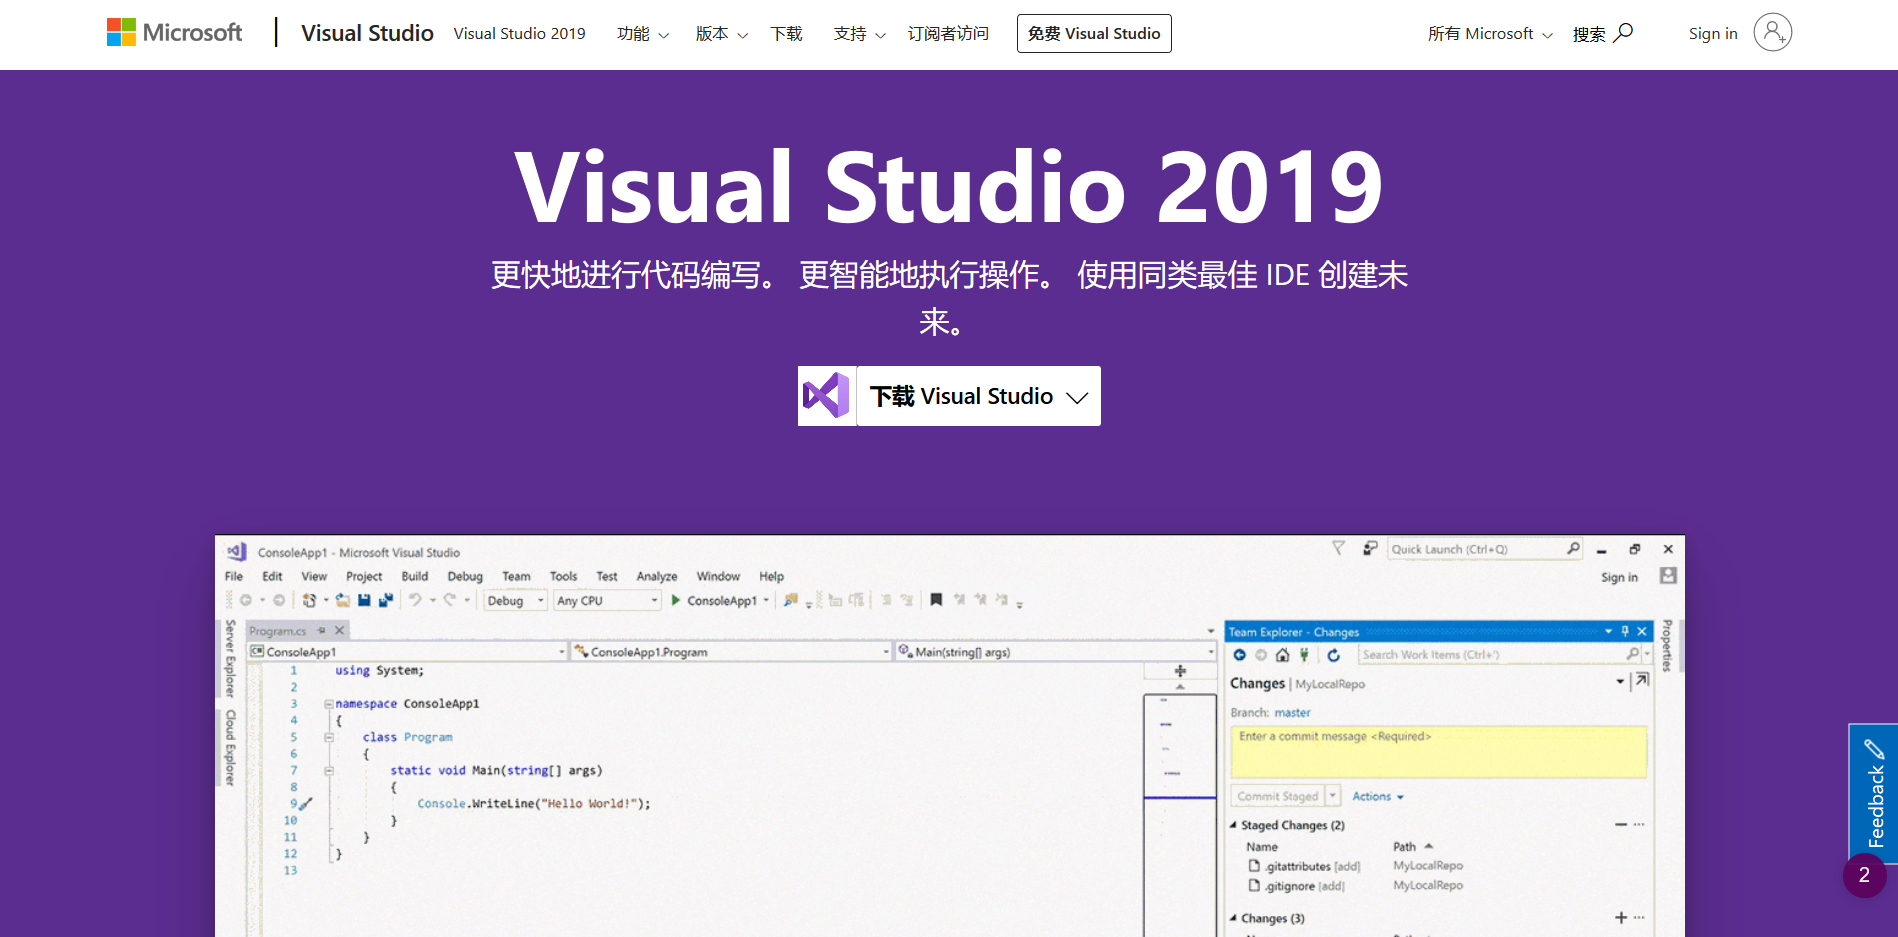Click the bookmark icon in toolbar
The height and width of the screenshot is (937, 1898).
pyautogui.click(x=936, y=600)
